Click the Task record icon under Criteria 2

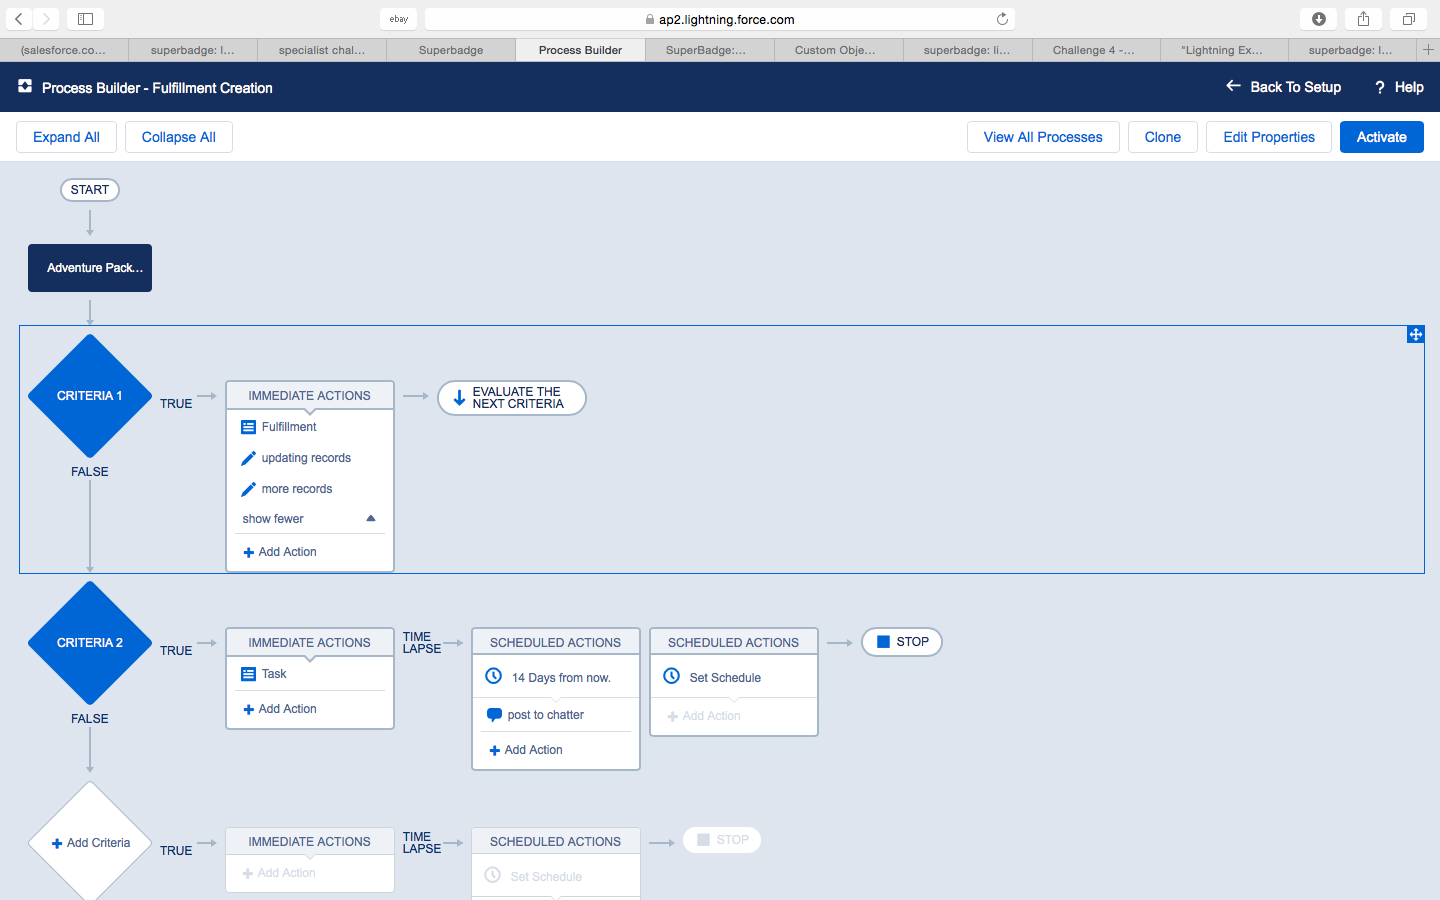tap(248, 674)
